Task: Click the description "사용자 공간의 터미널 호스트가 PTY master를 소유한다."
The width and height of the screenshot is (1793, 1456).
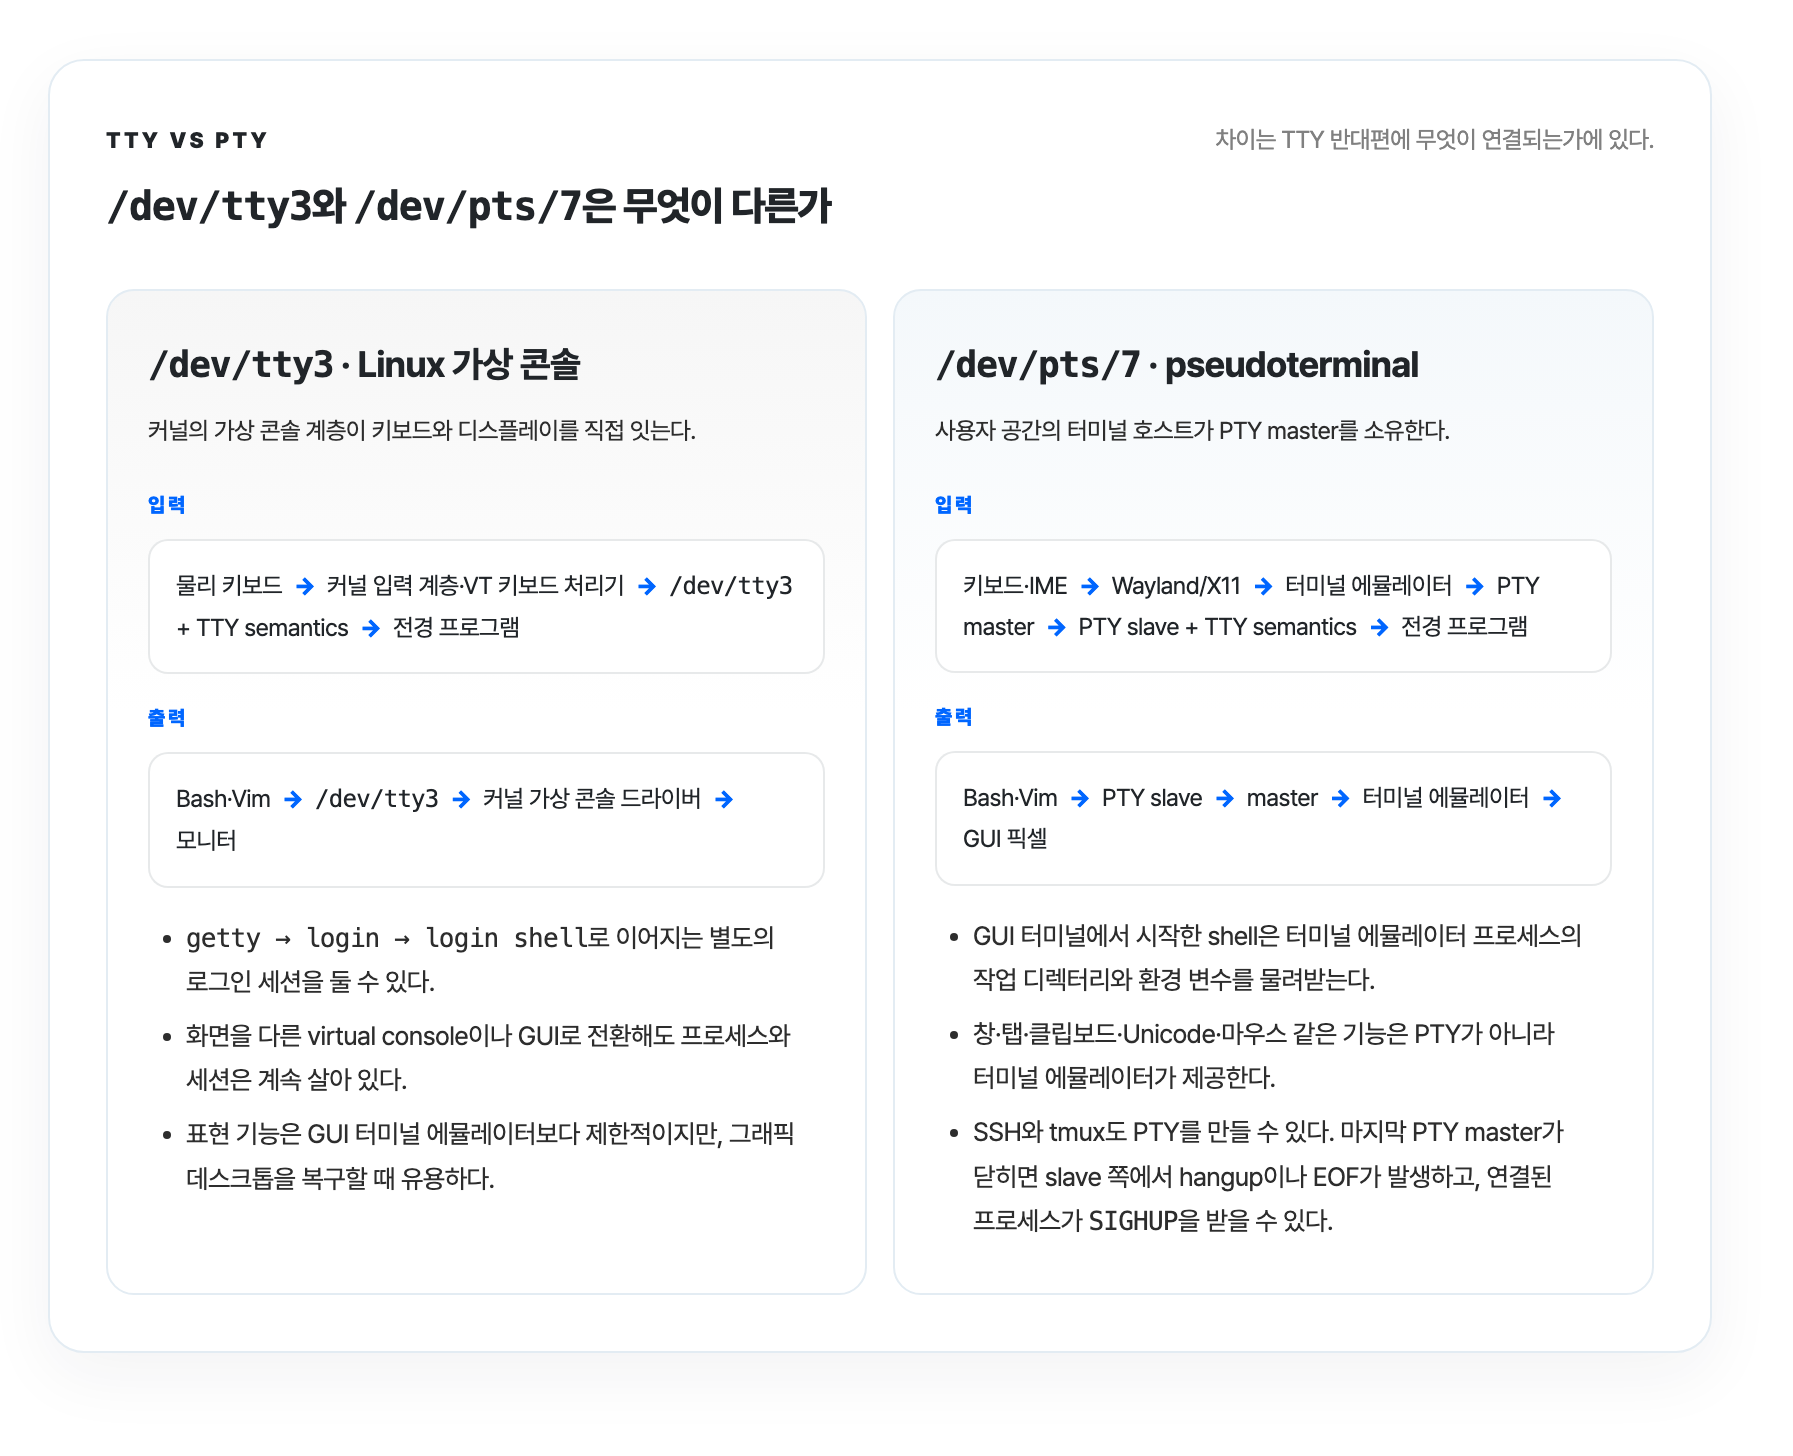Action: click(x=1192, y=430)
